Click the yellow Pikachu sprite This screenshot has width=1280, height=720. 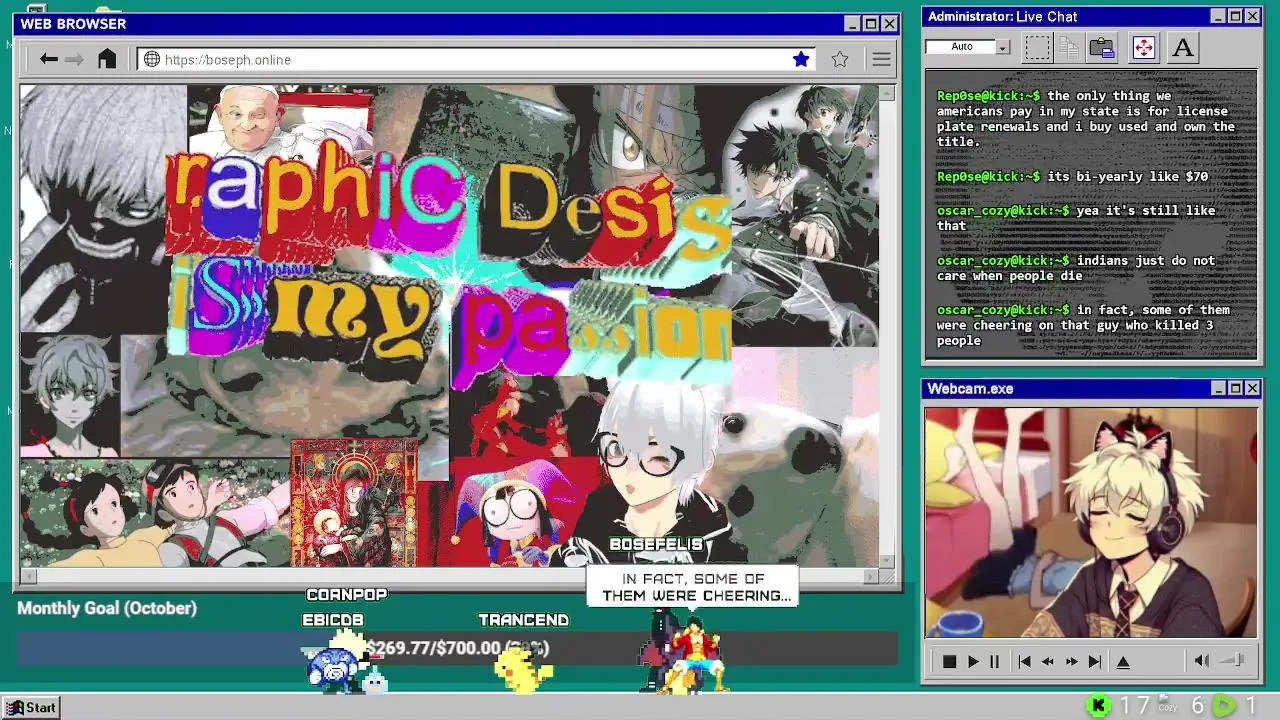(523, 671)
